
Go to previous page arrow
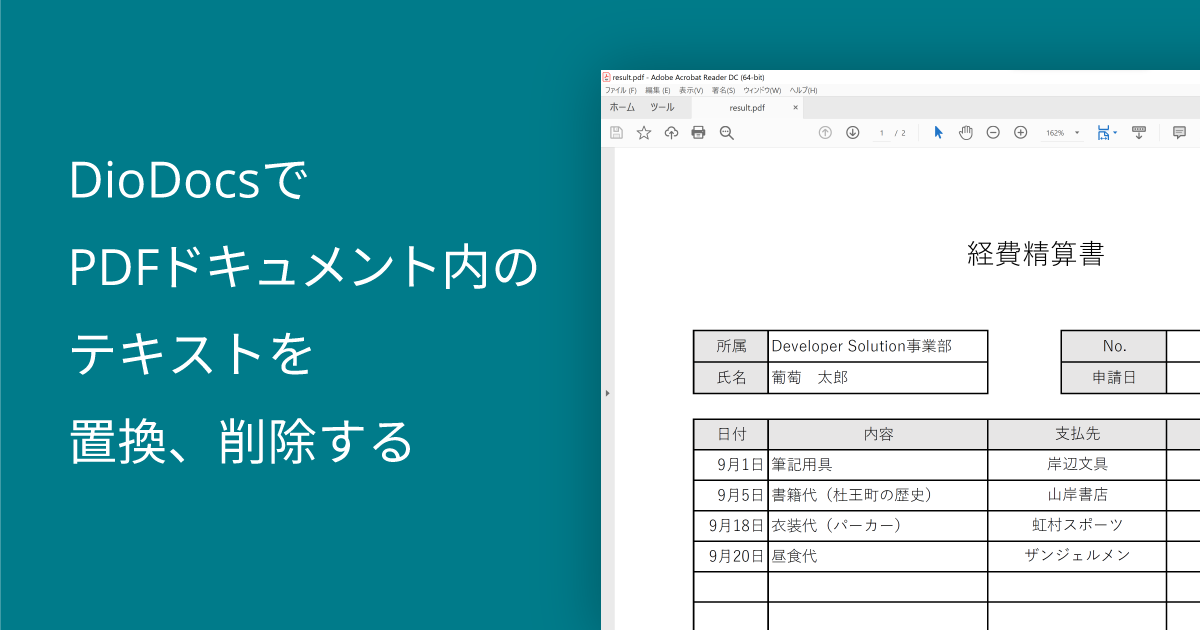[x=825, y=133]
